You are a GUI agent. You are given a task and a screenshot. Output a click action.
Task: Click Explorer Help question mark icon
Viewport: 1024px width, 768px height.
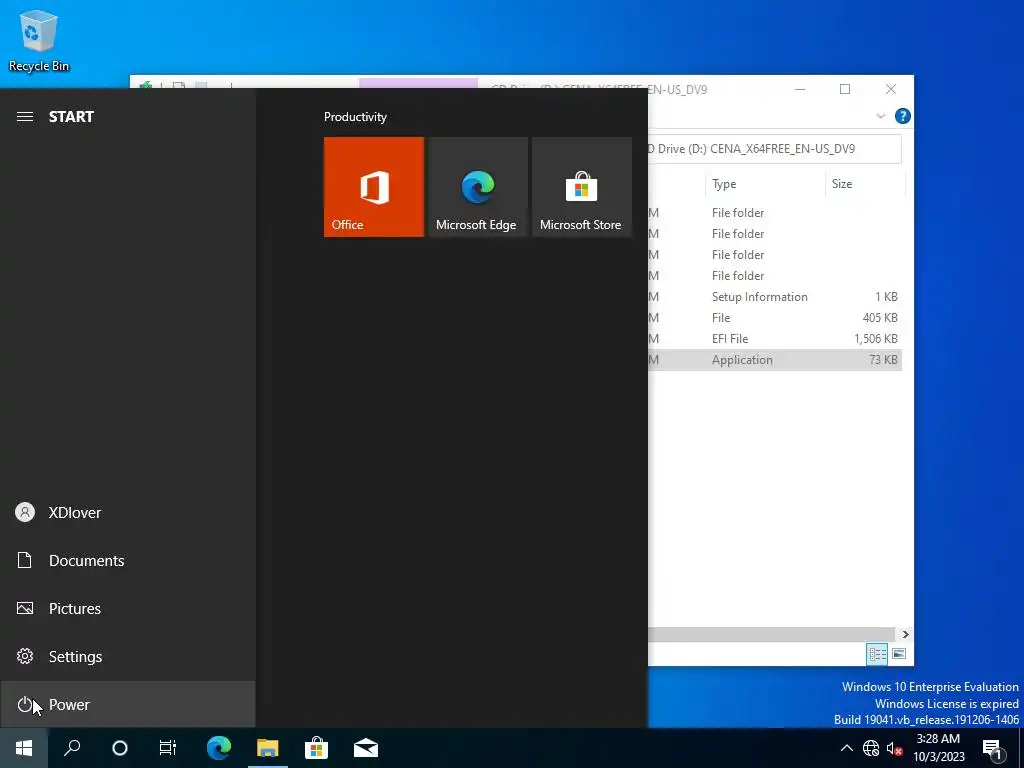[903, 116]
